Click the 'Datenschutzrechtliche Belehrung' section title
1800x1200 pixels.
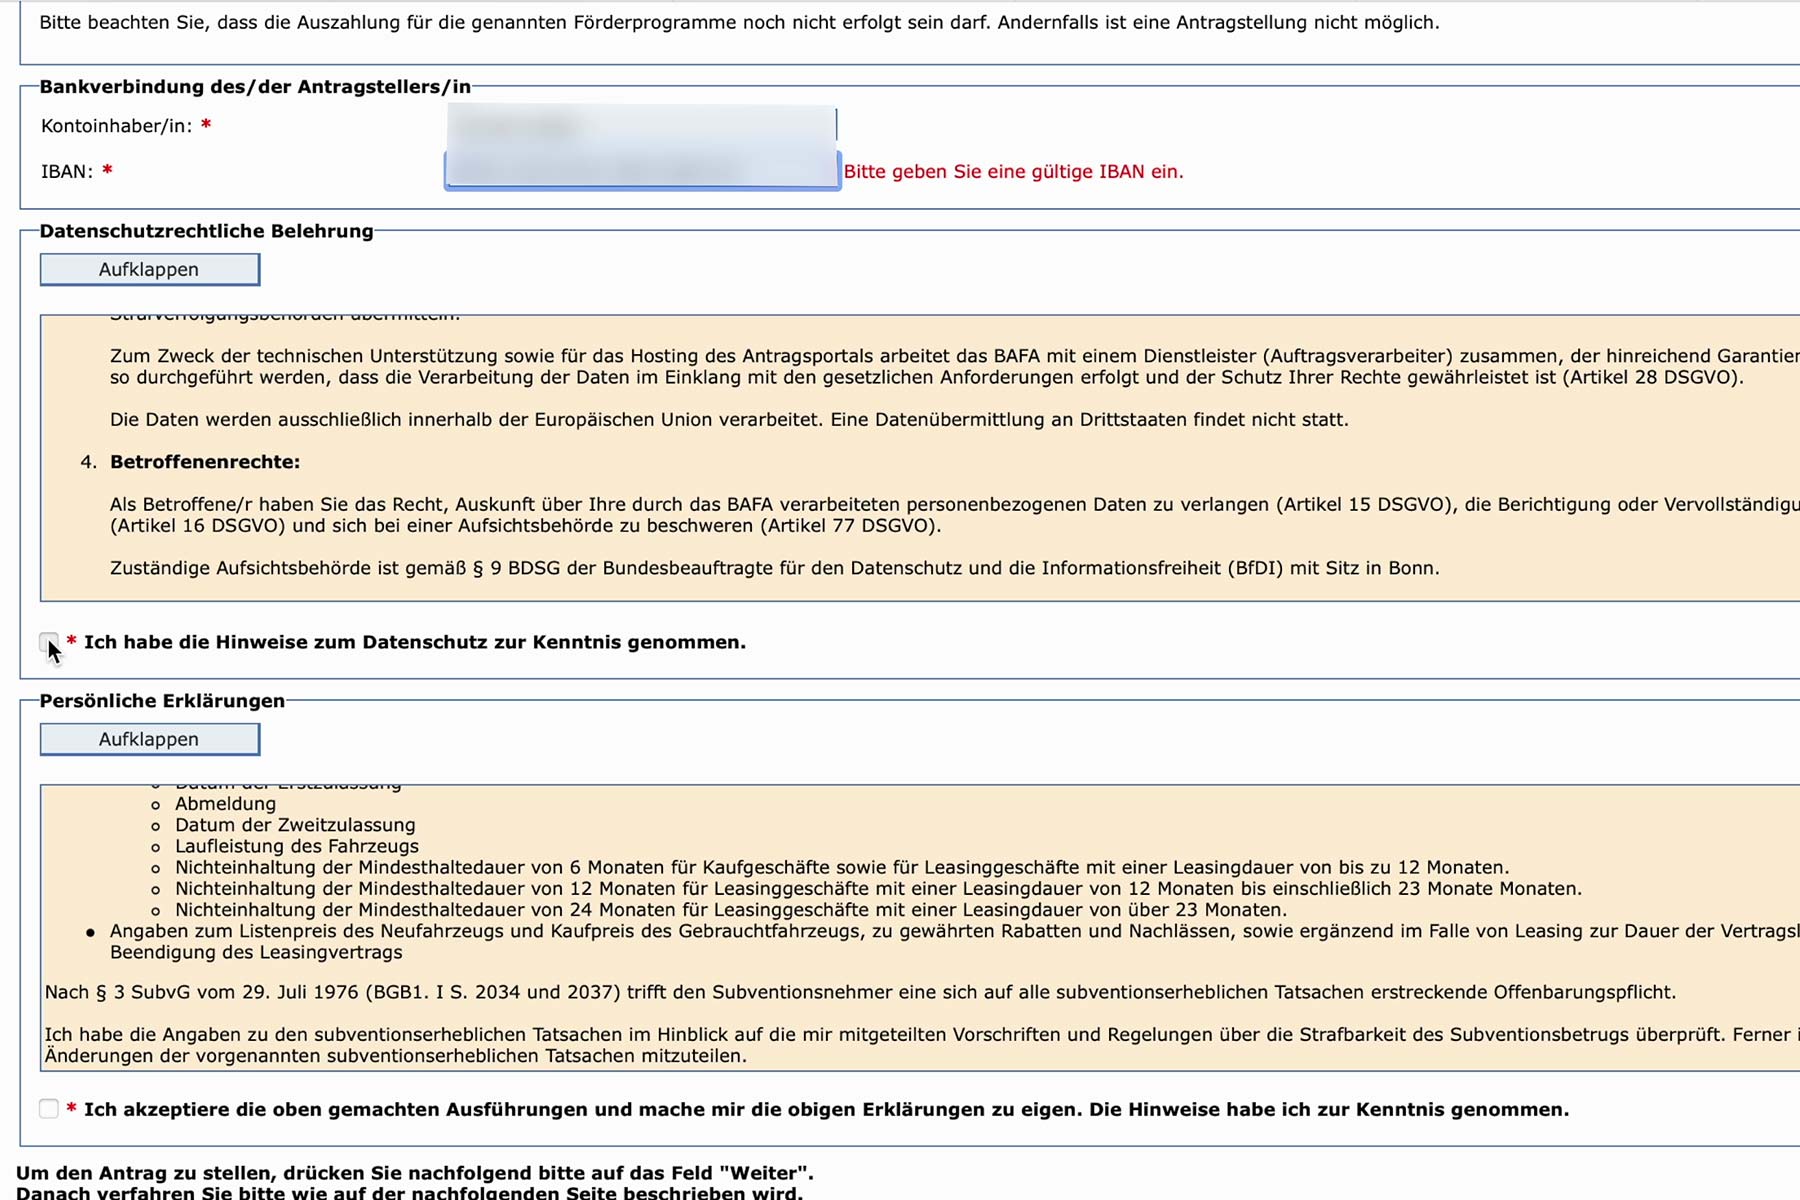point(206,231)
